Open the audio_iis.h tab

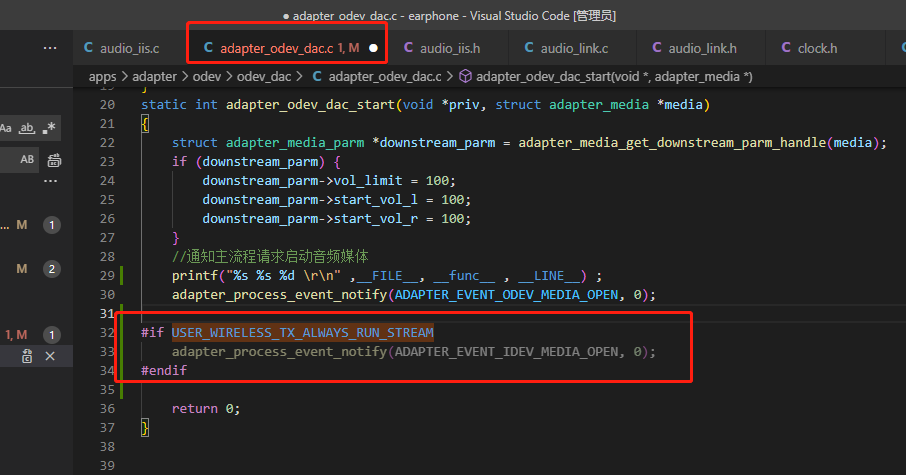(450, 49)
